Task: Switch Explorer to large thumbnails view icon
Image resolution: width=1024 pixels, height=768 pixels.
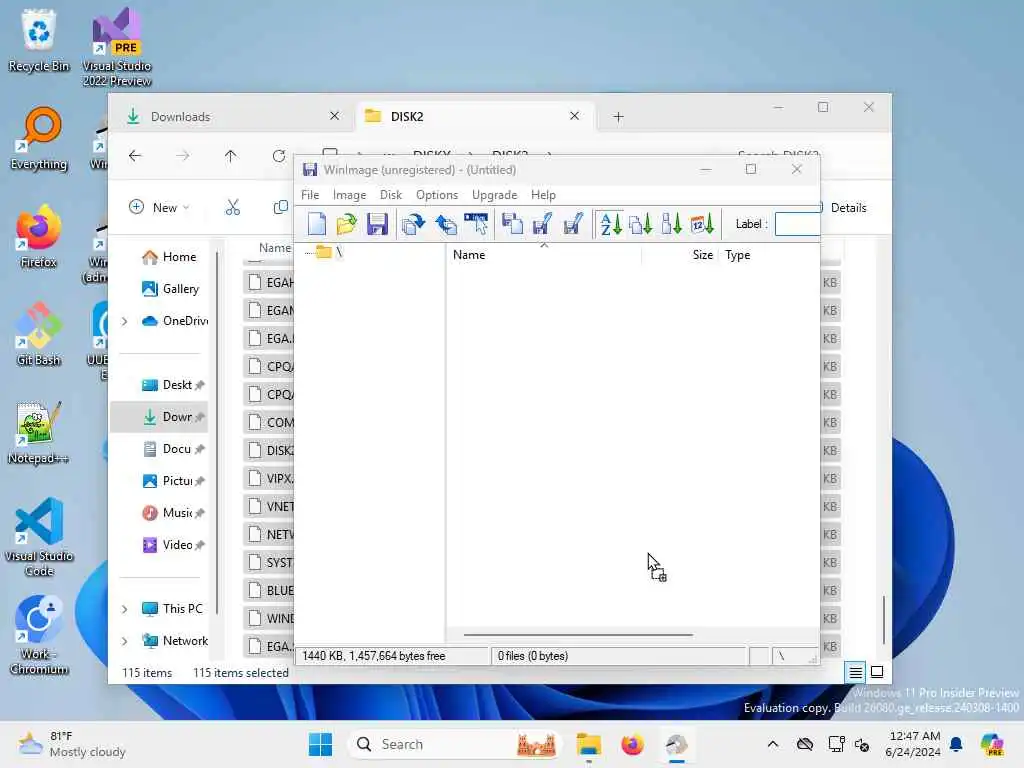Action: tap(877, 672)
